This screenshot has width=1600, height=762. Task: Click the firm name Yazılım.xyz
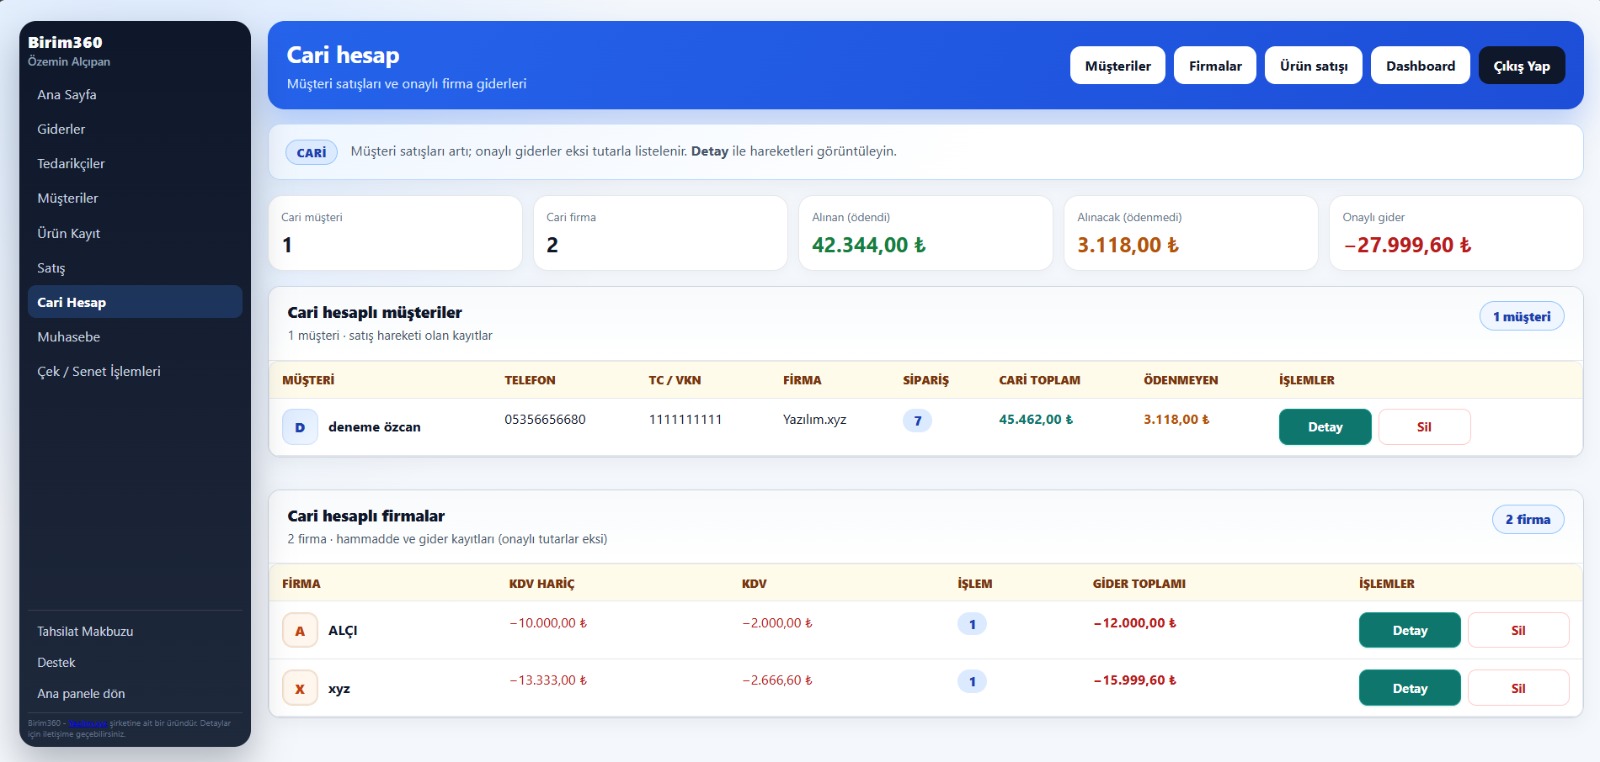click(x=815, y=420)
